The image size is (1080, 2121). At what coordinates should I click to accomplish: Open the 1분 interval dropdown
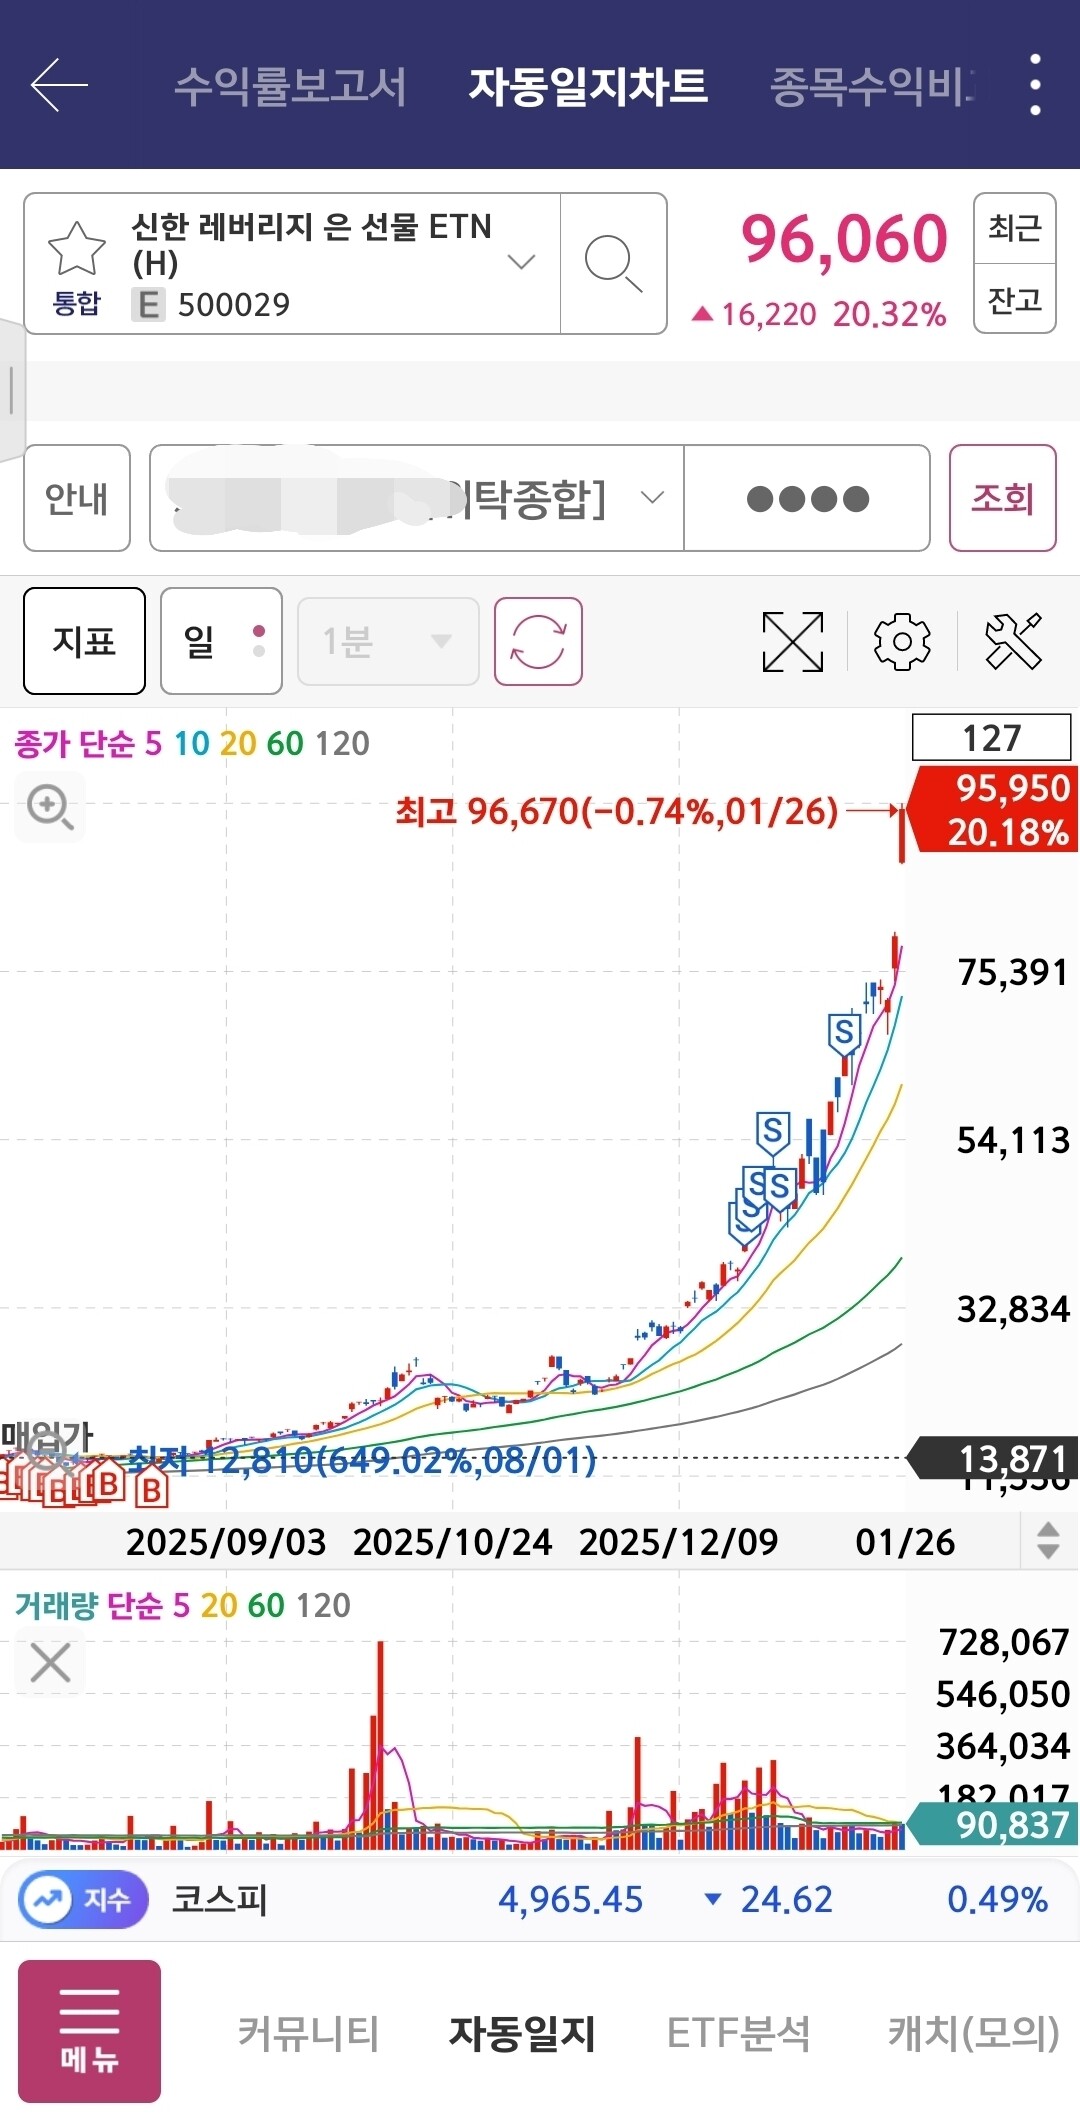pyautogui.click(x=388, y=641)
